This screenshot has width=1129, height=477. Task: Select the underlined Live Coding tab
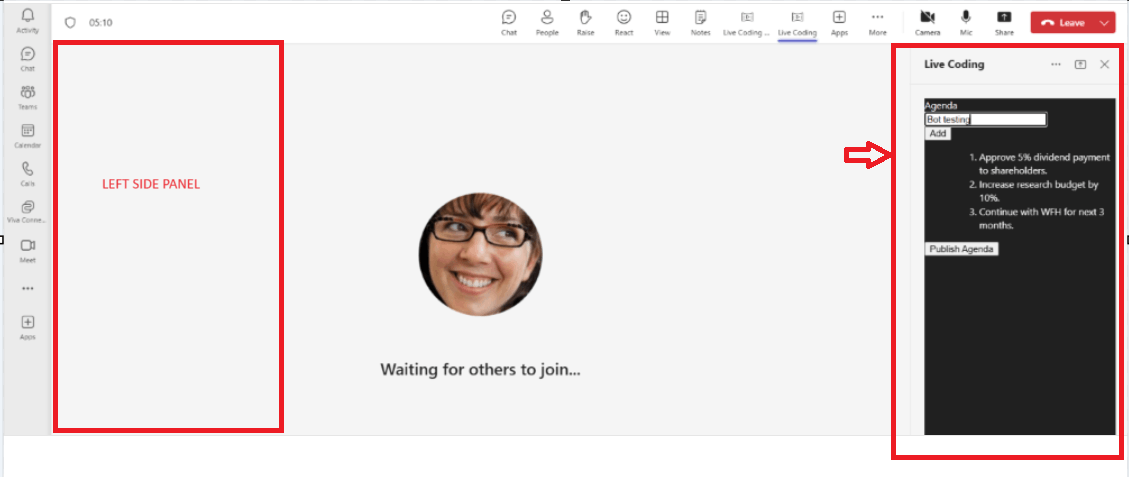pos(797,22)
